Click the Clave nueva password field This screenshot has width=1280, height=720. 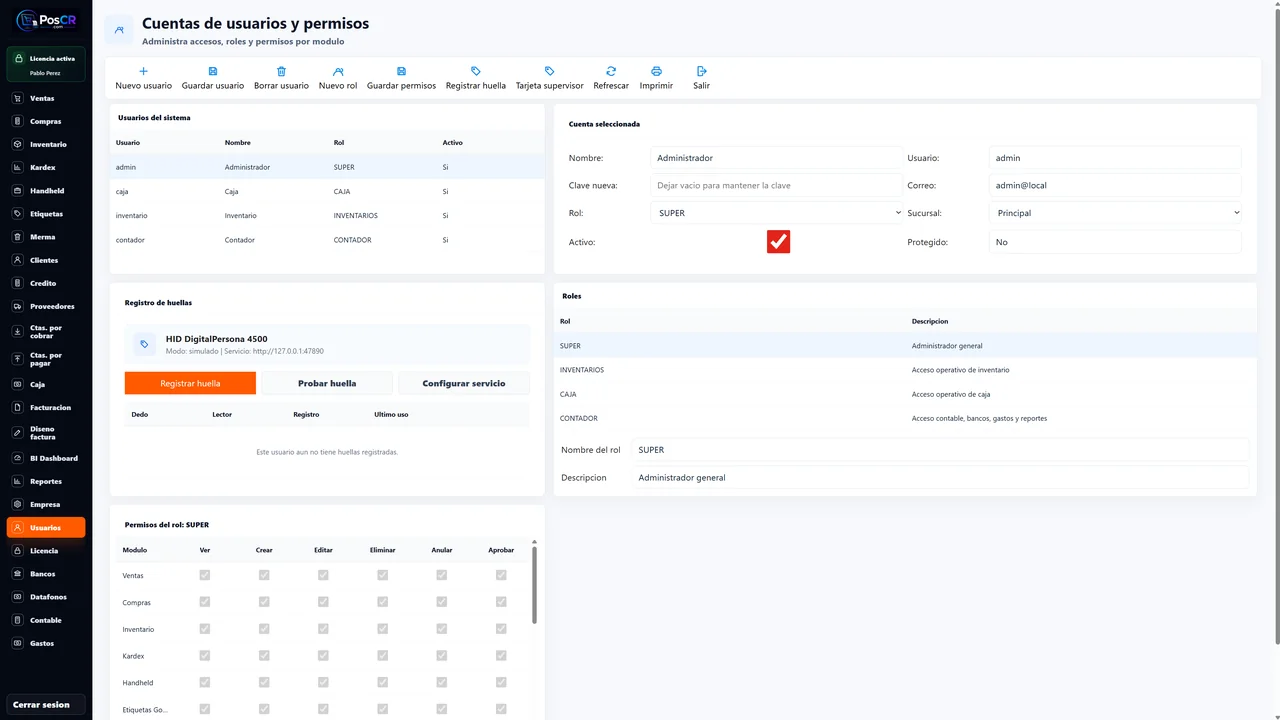[776, 185]
